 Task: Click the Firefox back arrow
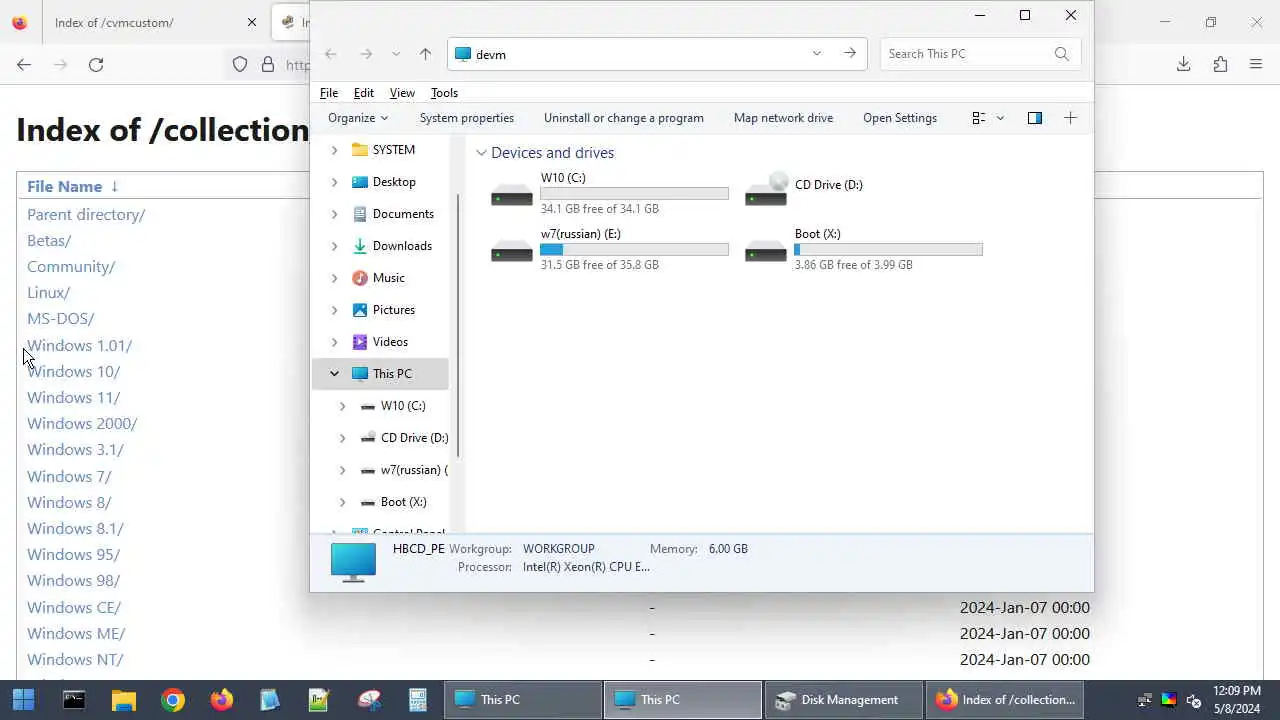[x=24, y=65]
